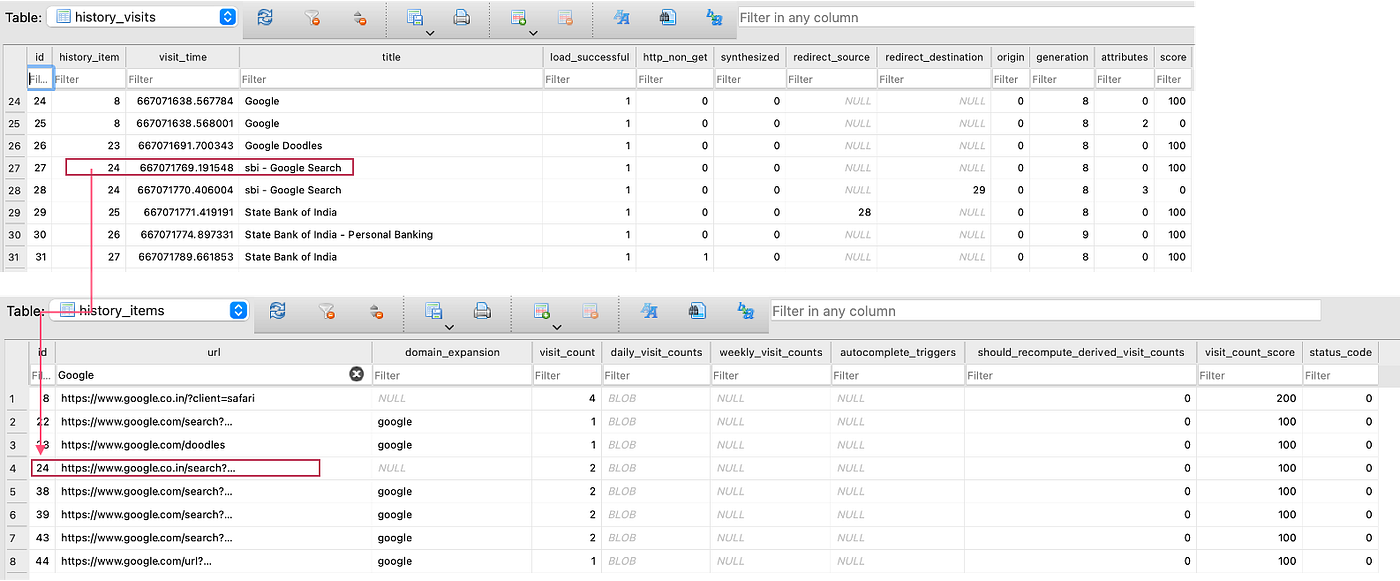This screenshot has width=1400, height=581.
Task: Clear sorting in history_visits toolbar
Action: (359, 17)
